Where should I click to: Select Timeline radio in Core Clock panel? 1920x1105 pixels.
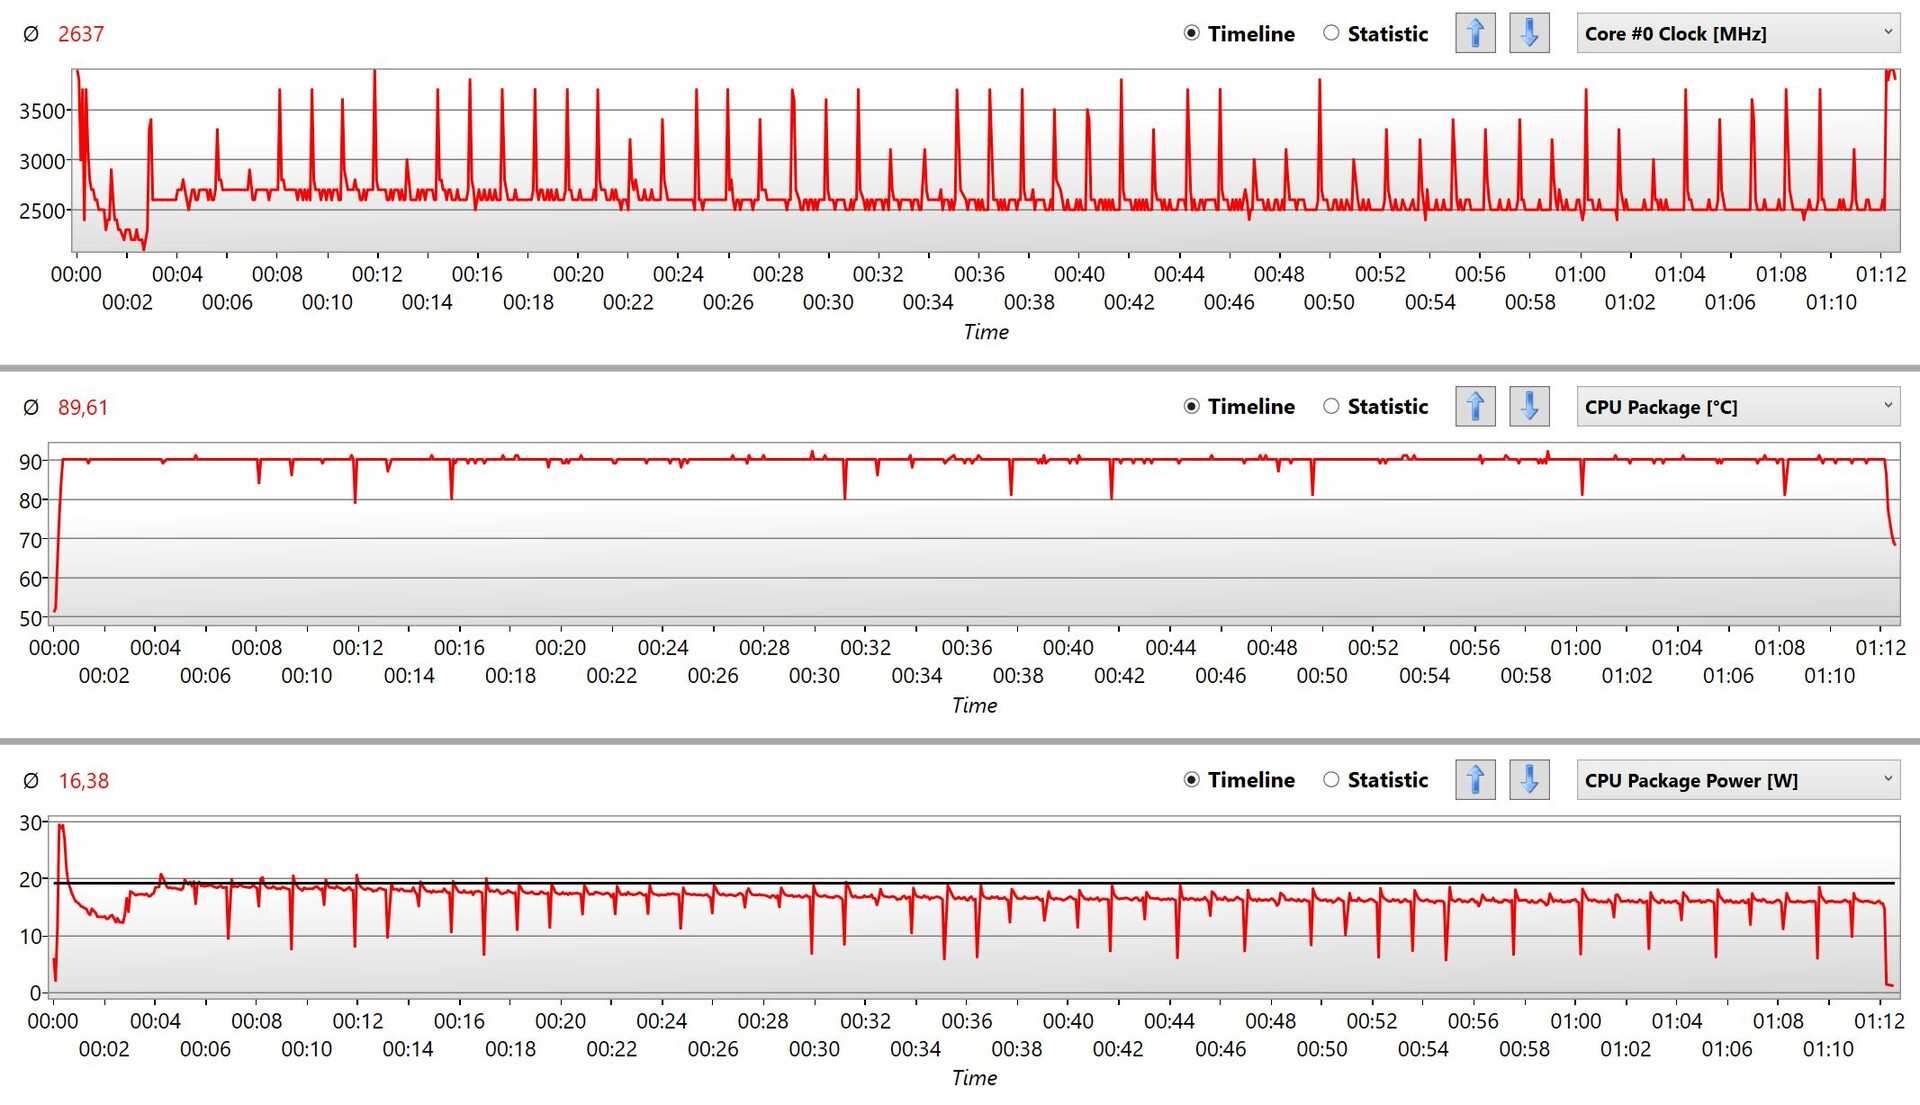click(x=1191, y=33)
